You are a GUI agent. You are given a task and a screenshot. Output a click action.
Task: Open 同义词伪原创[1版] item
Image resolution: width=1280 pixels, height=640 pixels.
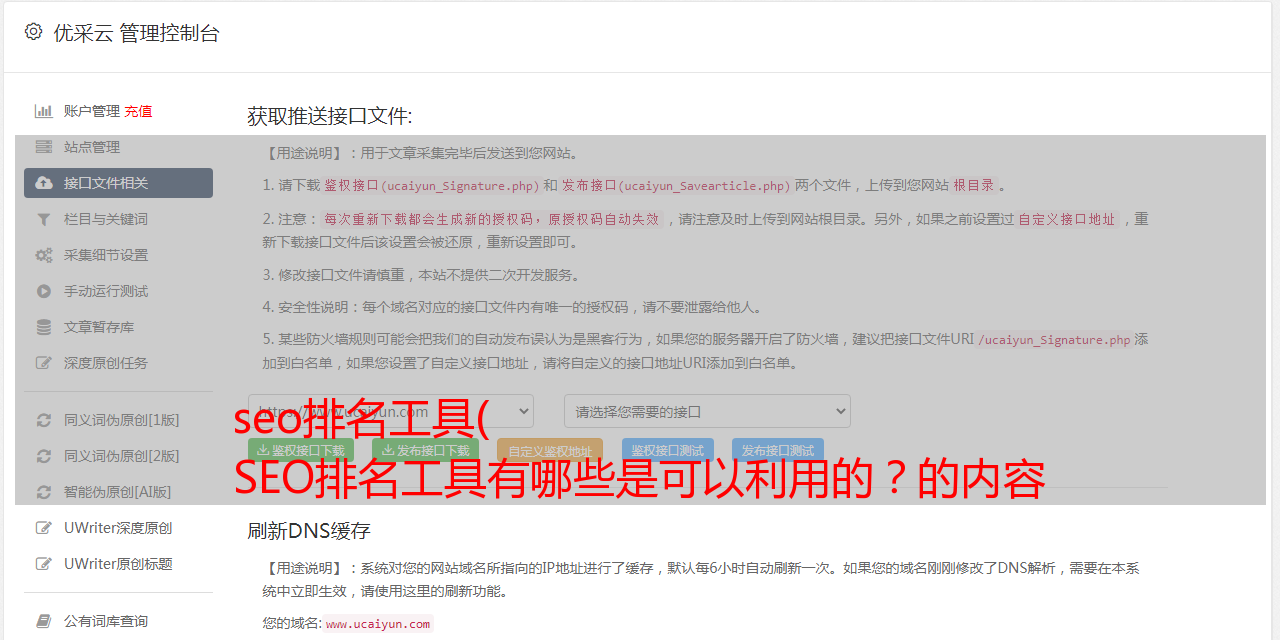click(x=118, y=420)
